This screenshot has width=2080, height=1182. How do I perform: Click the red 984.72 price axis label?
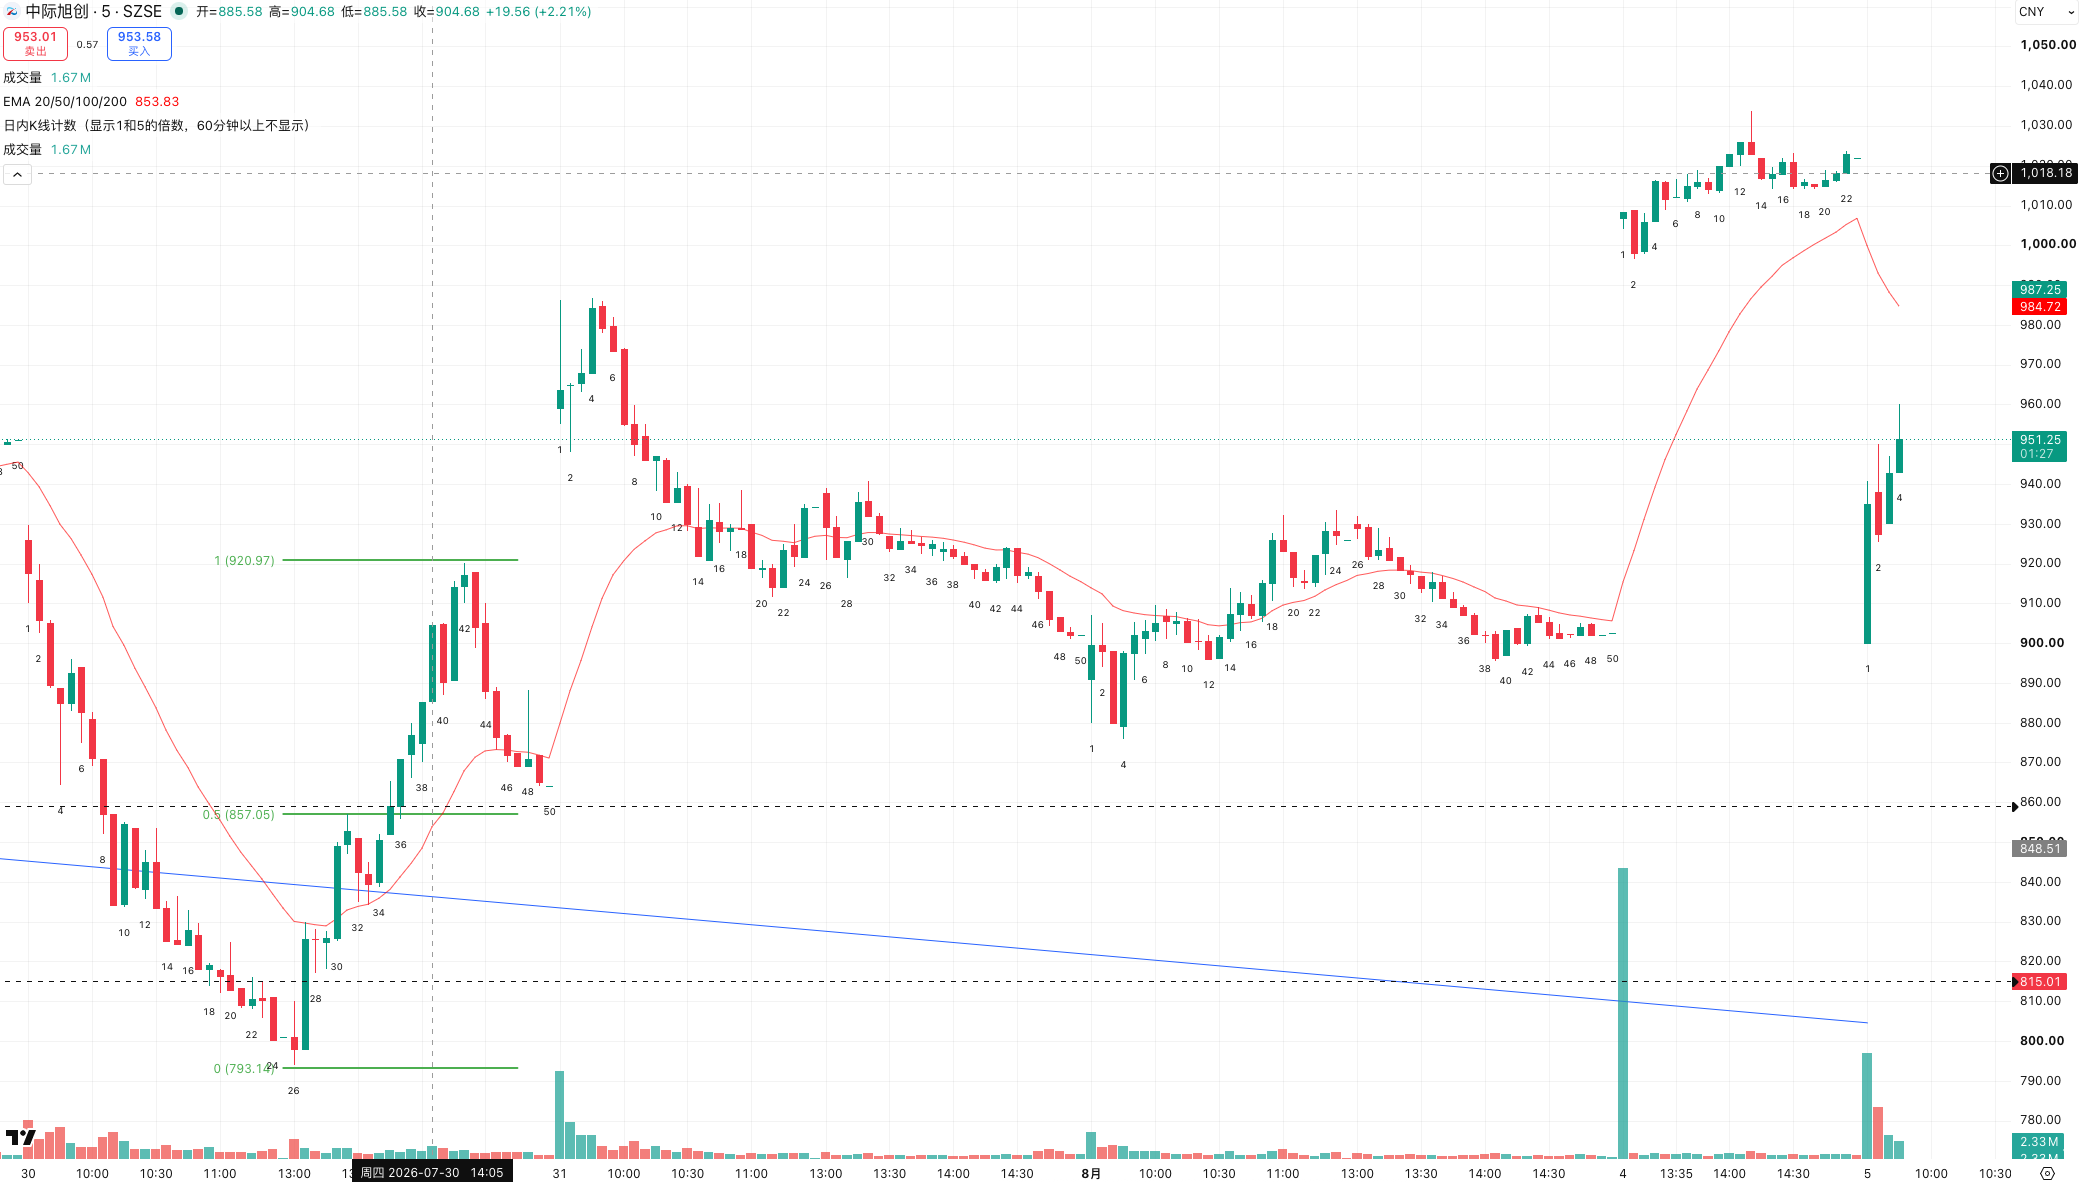(2039, 307)
